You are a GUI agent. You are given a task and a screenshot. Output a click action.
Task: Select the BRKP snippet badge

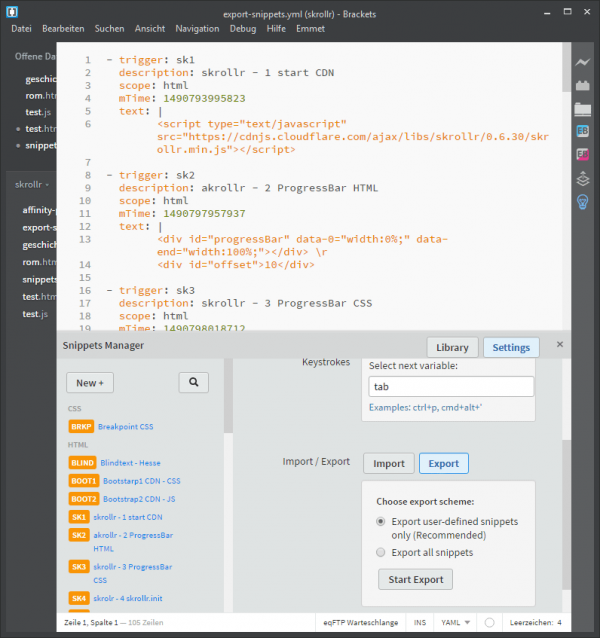pyautogui.click(x=81, y=426)
